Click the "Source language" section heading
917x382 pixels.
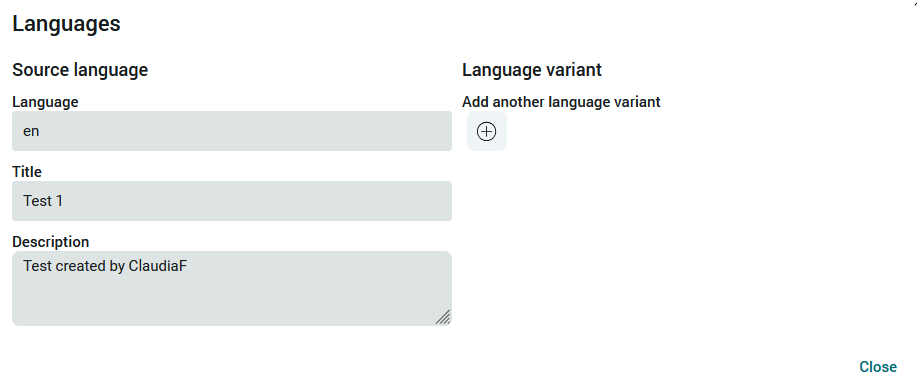click(x=80, y=70)
